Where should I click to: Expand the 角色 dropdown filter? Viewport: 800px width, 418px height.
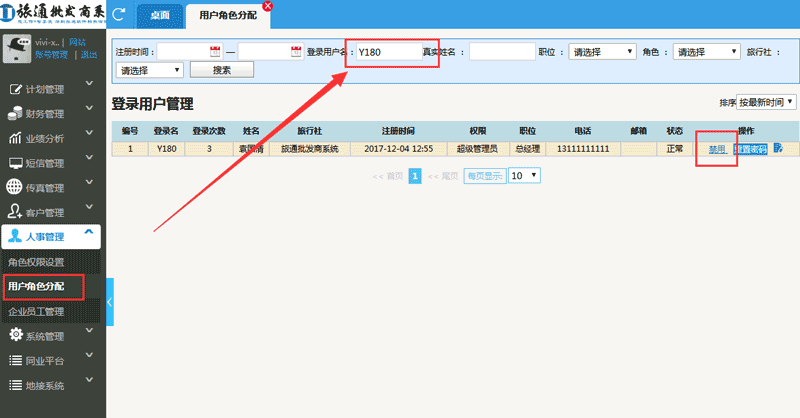(x=706, y=51)
